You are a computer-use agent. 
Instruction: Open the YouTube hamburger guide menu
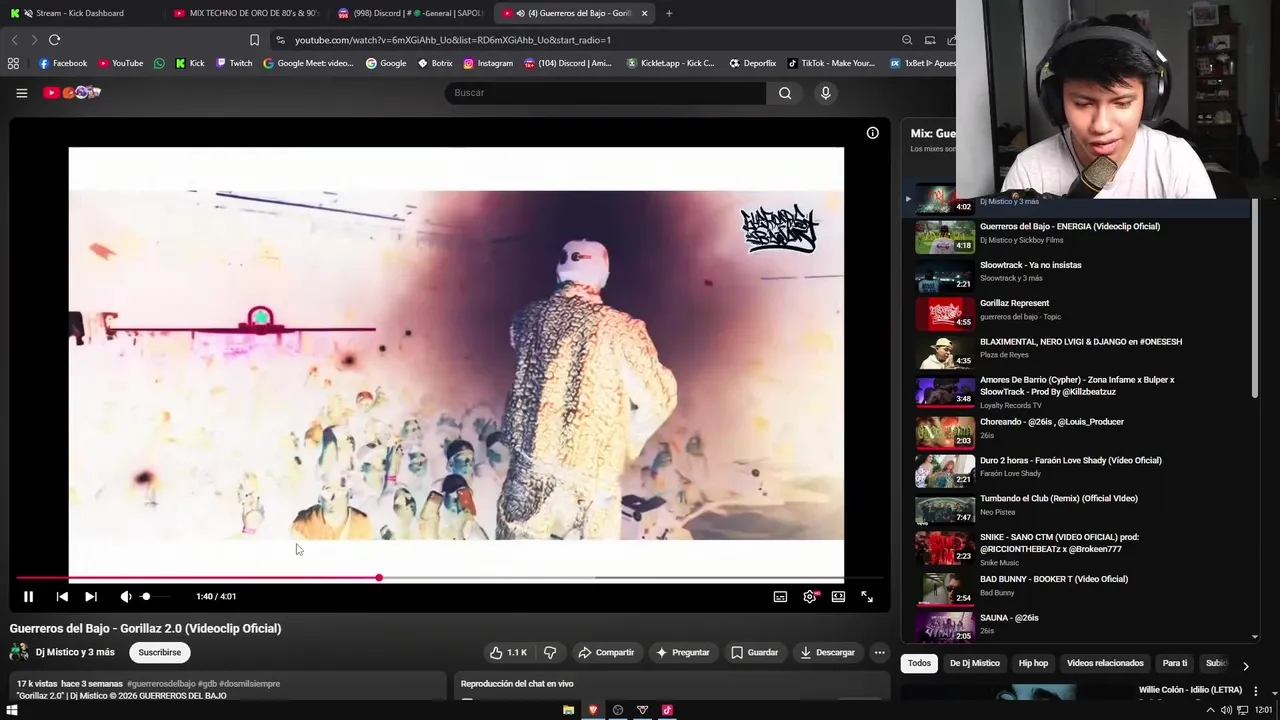click(21, 93)
